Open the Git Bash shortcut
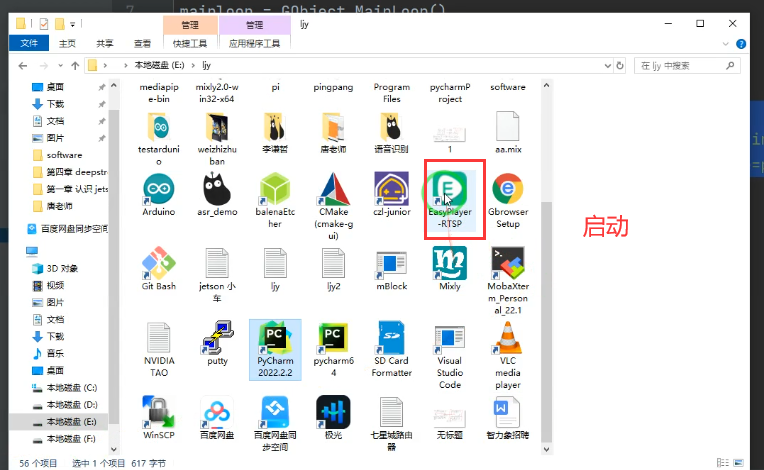 [159, 263]
